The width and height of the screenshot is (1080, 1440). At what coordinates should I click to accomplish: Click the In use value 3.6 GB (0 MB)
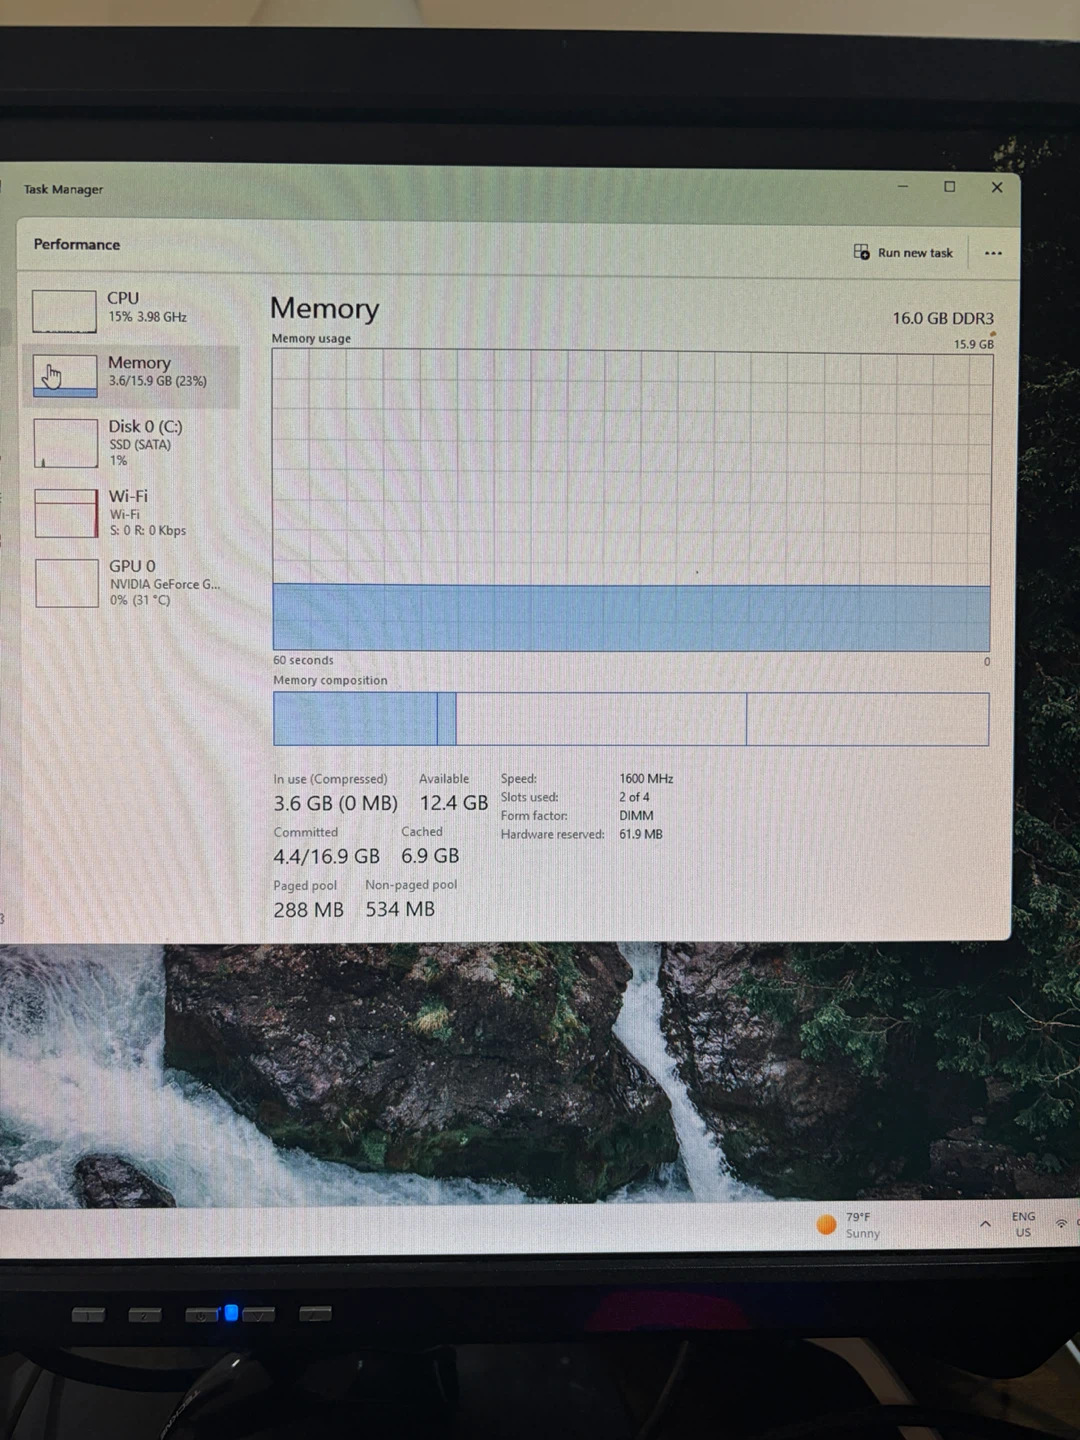click(335, 803)
